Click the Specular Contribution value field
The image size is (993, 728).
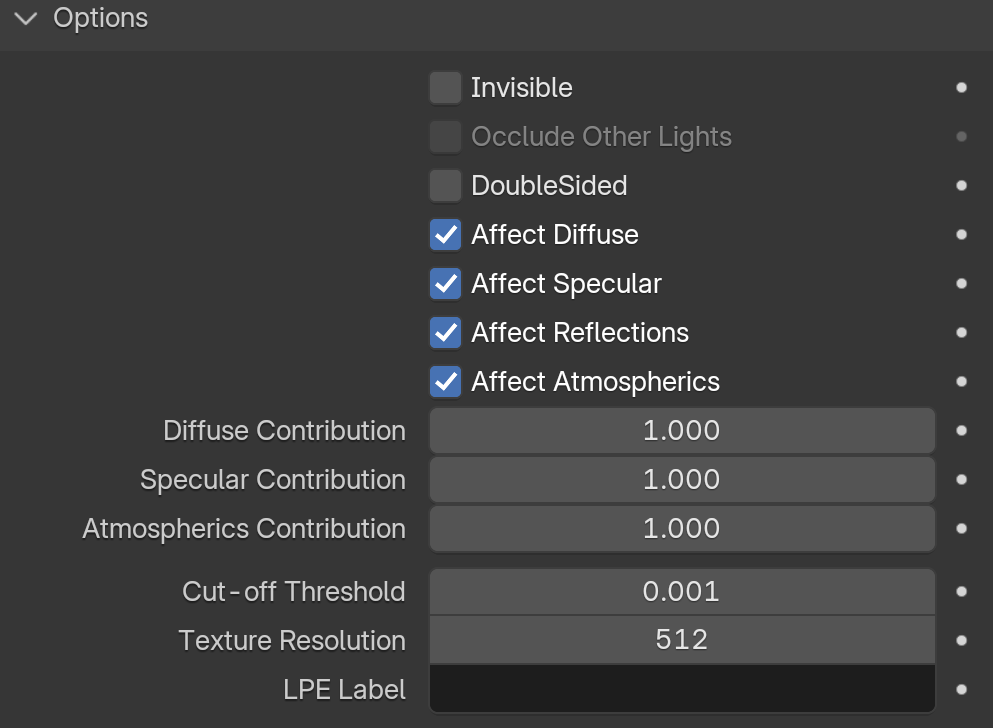[682, 480]
